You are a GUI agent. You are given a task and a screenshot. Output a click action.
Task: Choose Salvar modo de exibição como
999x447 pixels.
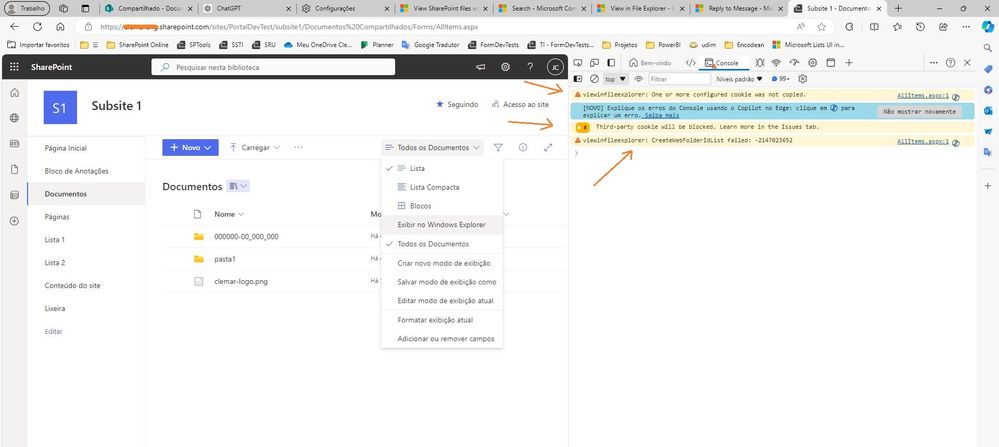(442, 281)
